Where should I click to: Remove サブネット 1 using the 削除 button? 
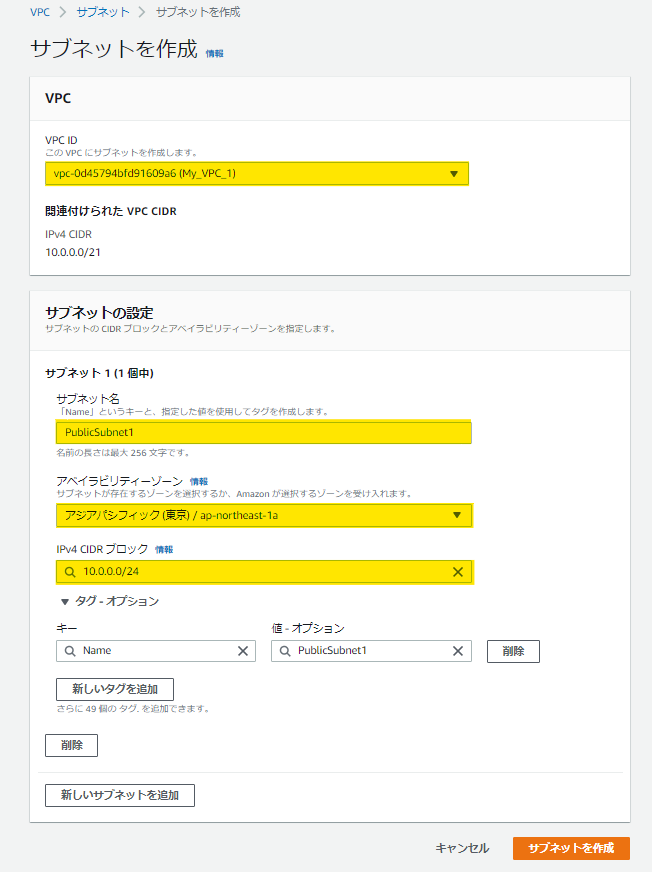click(71, 745)
